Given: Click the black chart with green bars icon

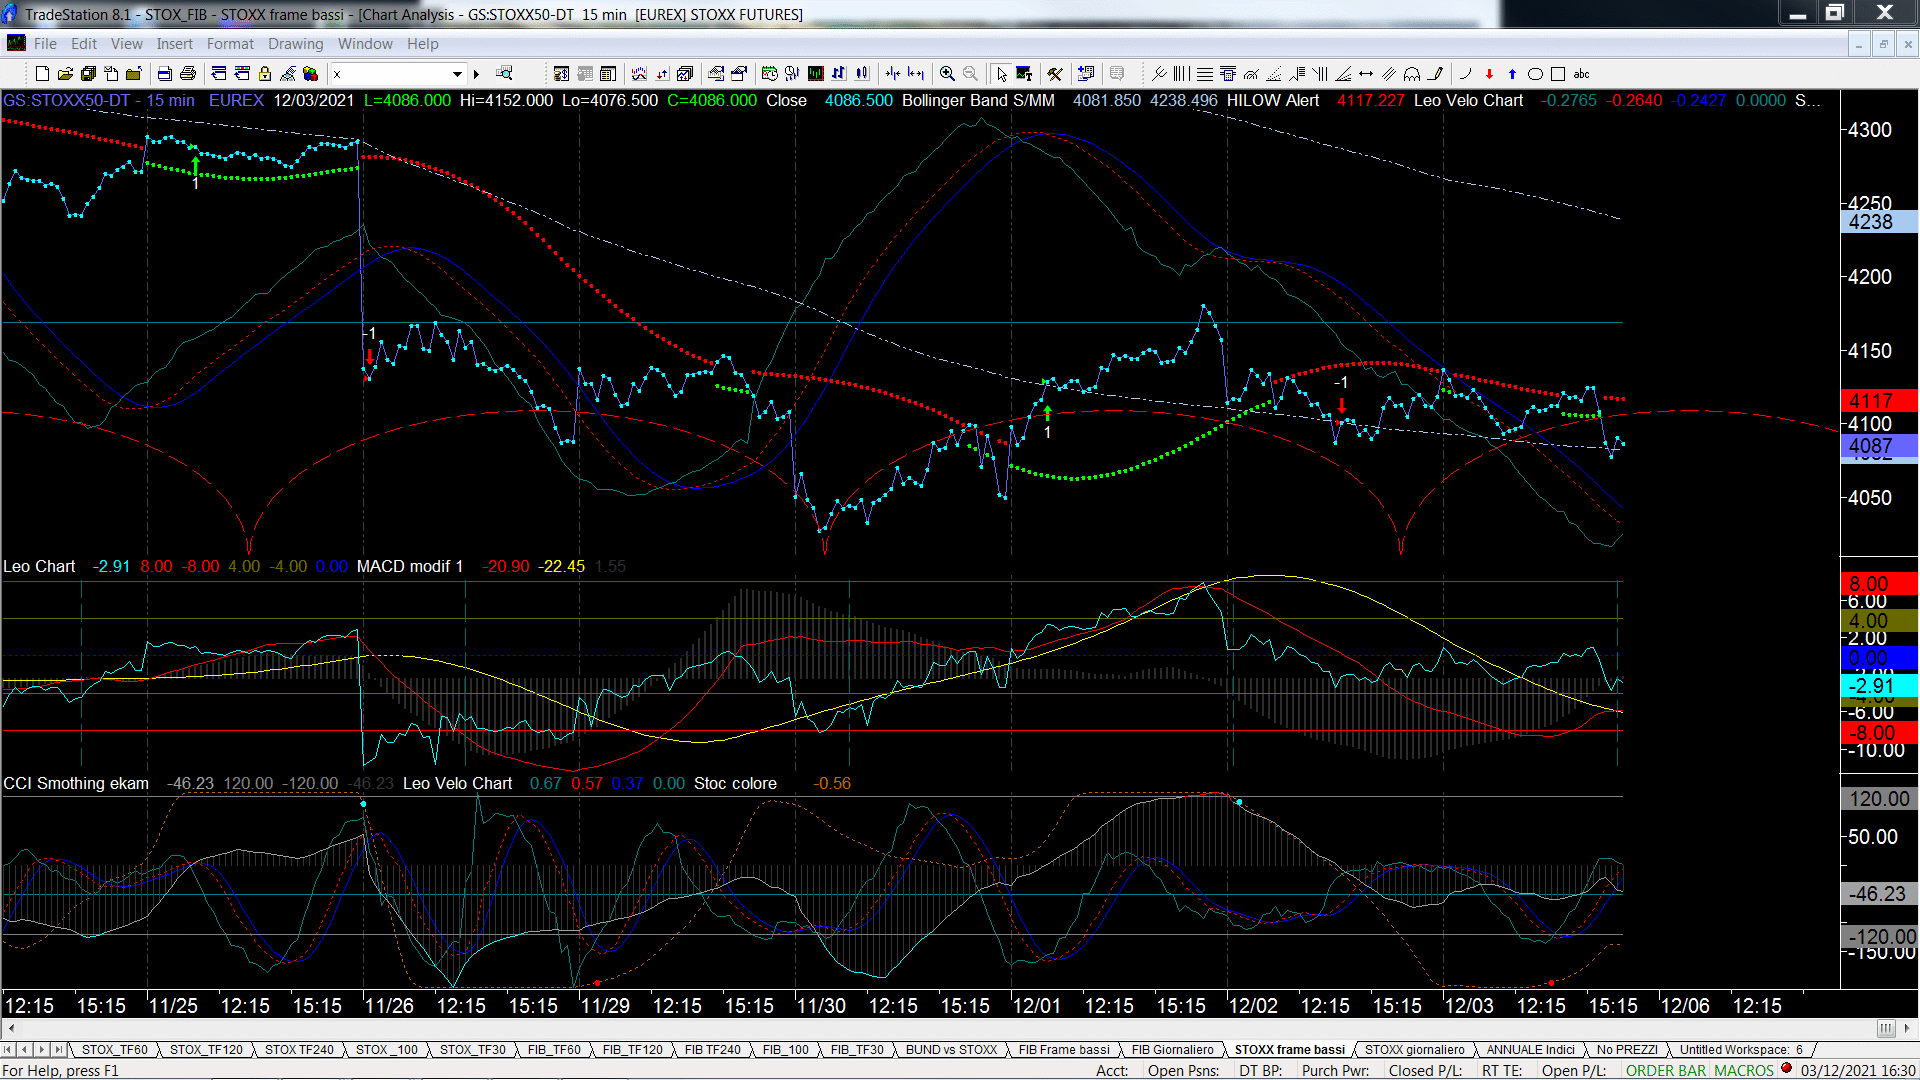Looking at the screenshot, I should coord(816,74).
